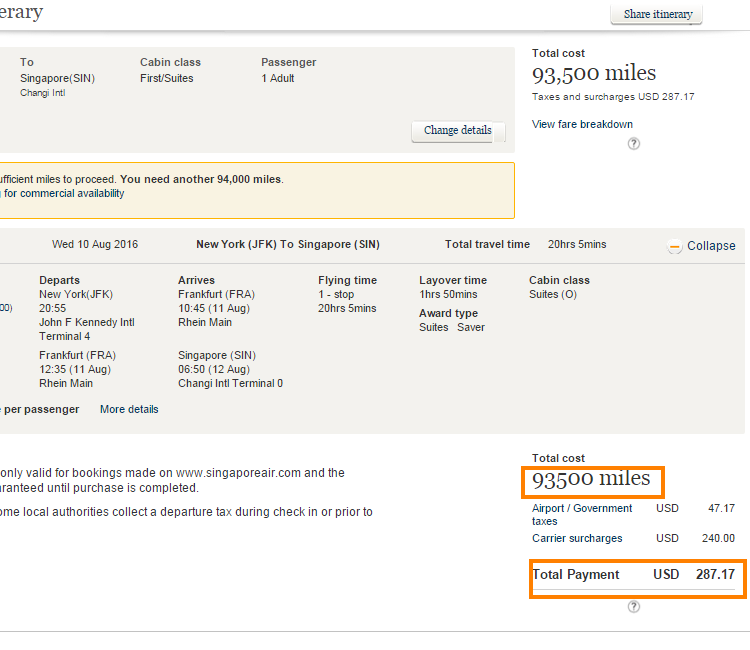The height and width of the screenshot is (650, 750).
Task: Click the highlighted 93500 miles total
Action: click(x=592, y=480)
